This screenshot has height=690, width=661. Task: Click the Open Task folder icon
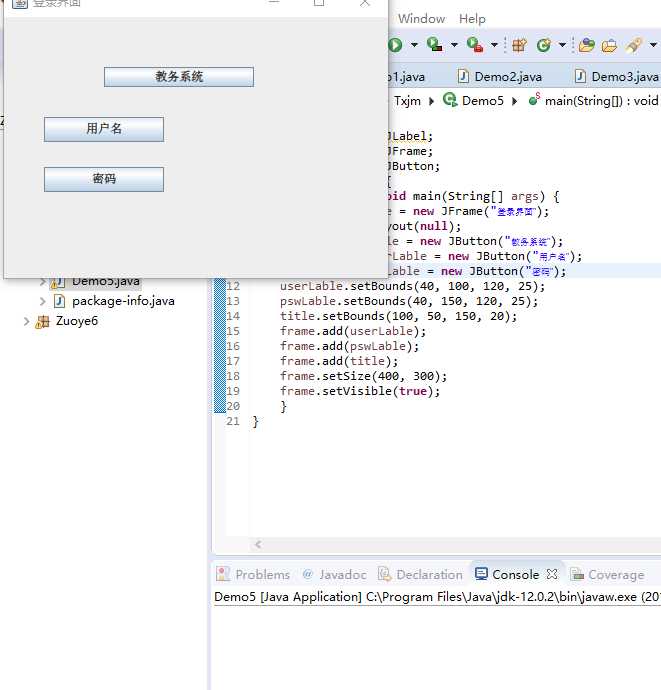click(x=609, y=45)
